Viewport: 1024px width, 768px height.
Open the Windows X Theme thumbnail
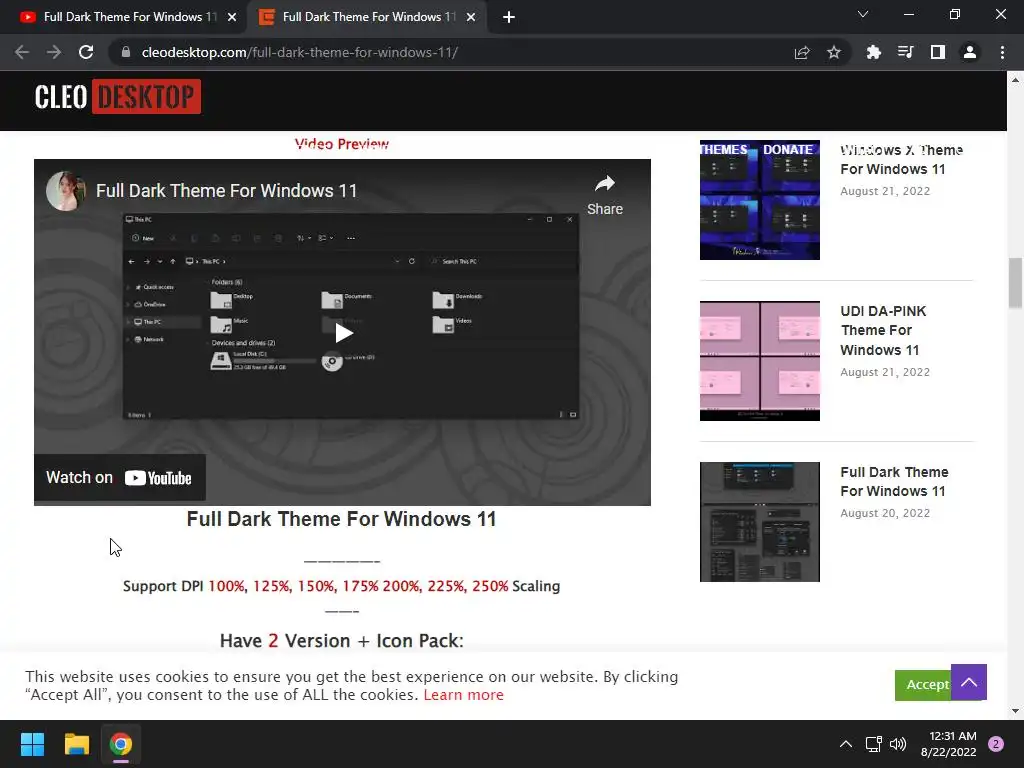760,200
